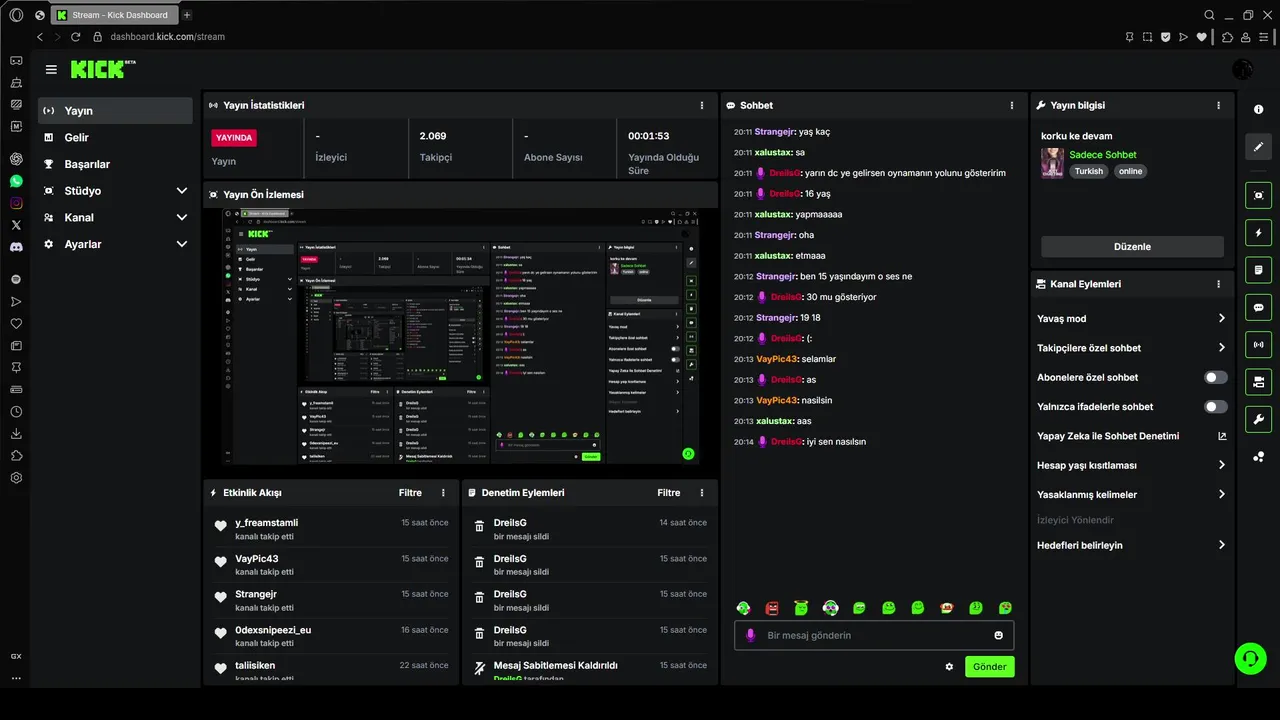Image resolution: width=1280 pixels, height=720 pixels.
Task: Toggle the wrench stream info widget icon in right bar
Action: pyautogui.click(x=1259, y=419)
